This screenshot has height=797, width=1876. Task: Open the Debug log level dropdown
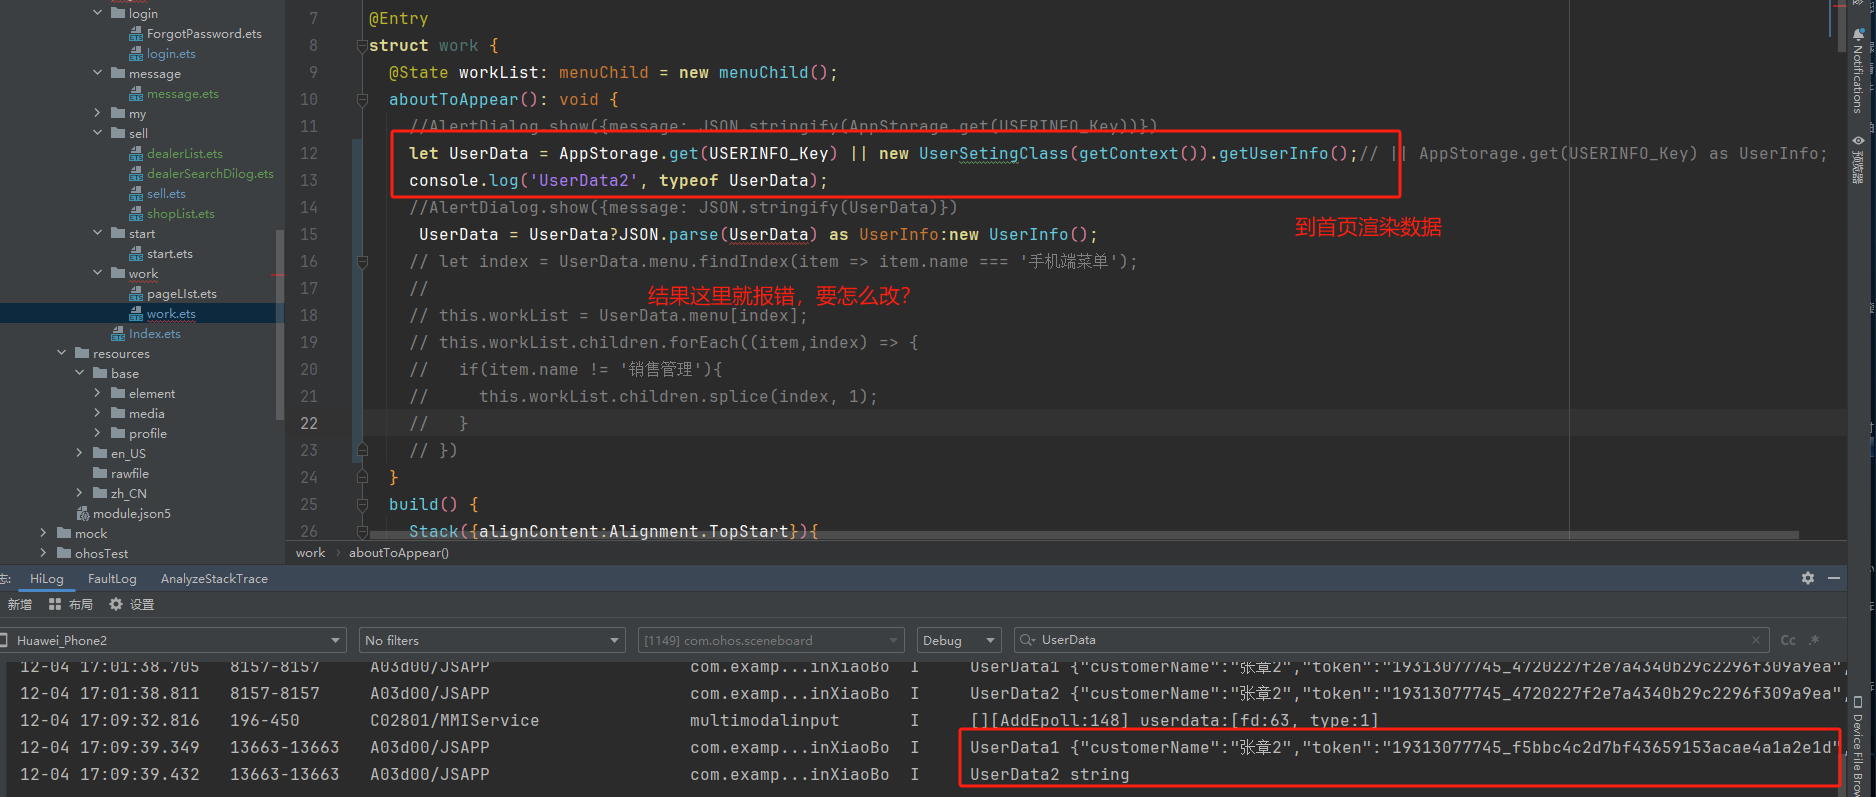pyautogui.click(x=959, y=640)
